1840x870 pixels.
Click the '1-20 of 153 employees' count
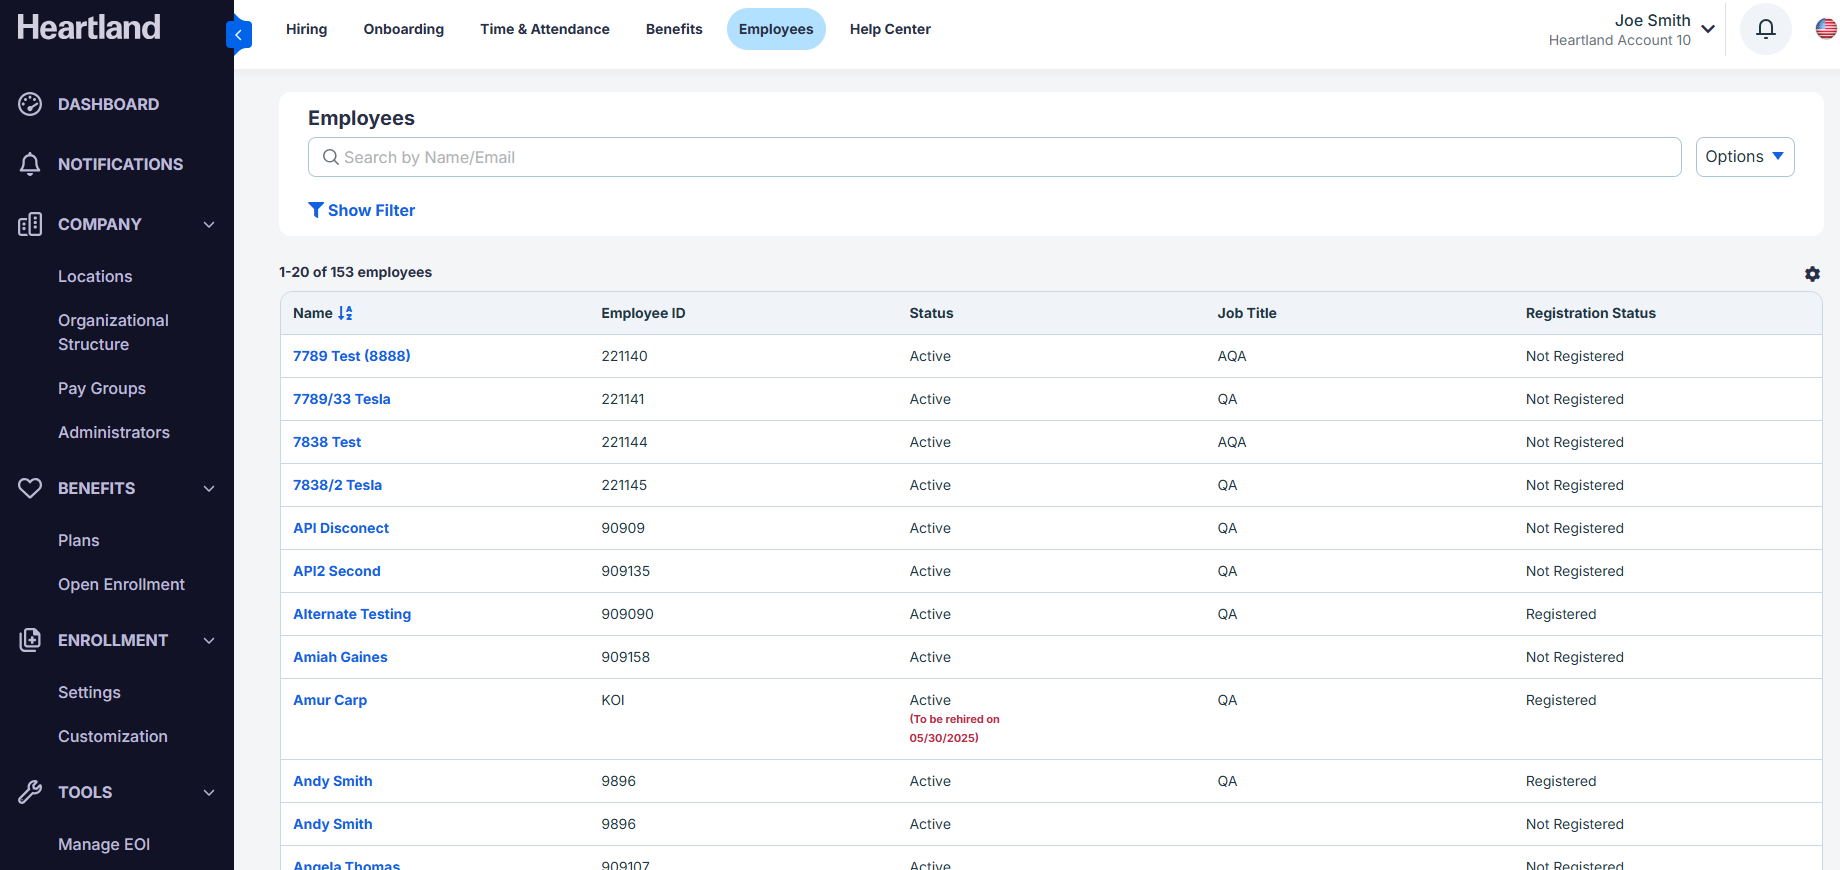[x=355, y=272]
